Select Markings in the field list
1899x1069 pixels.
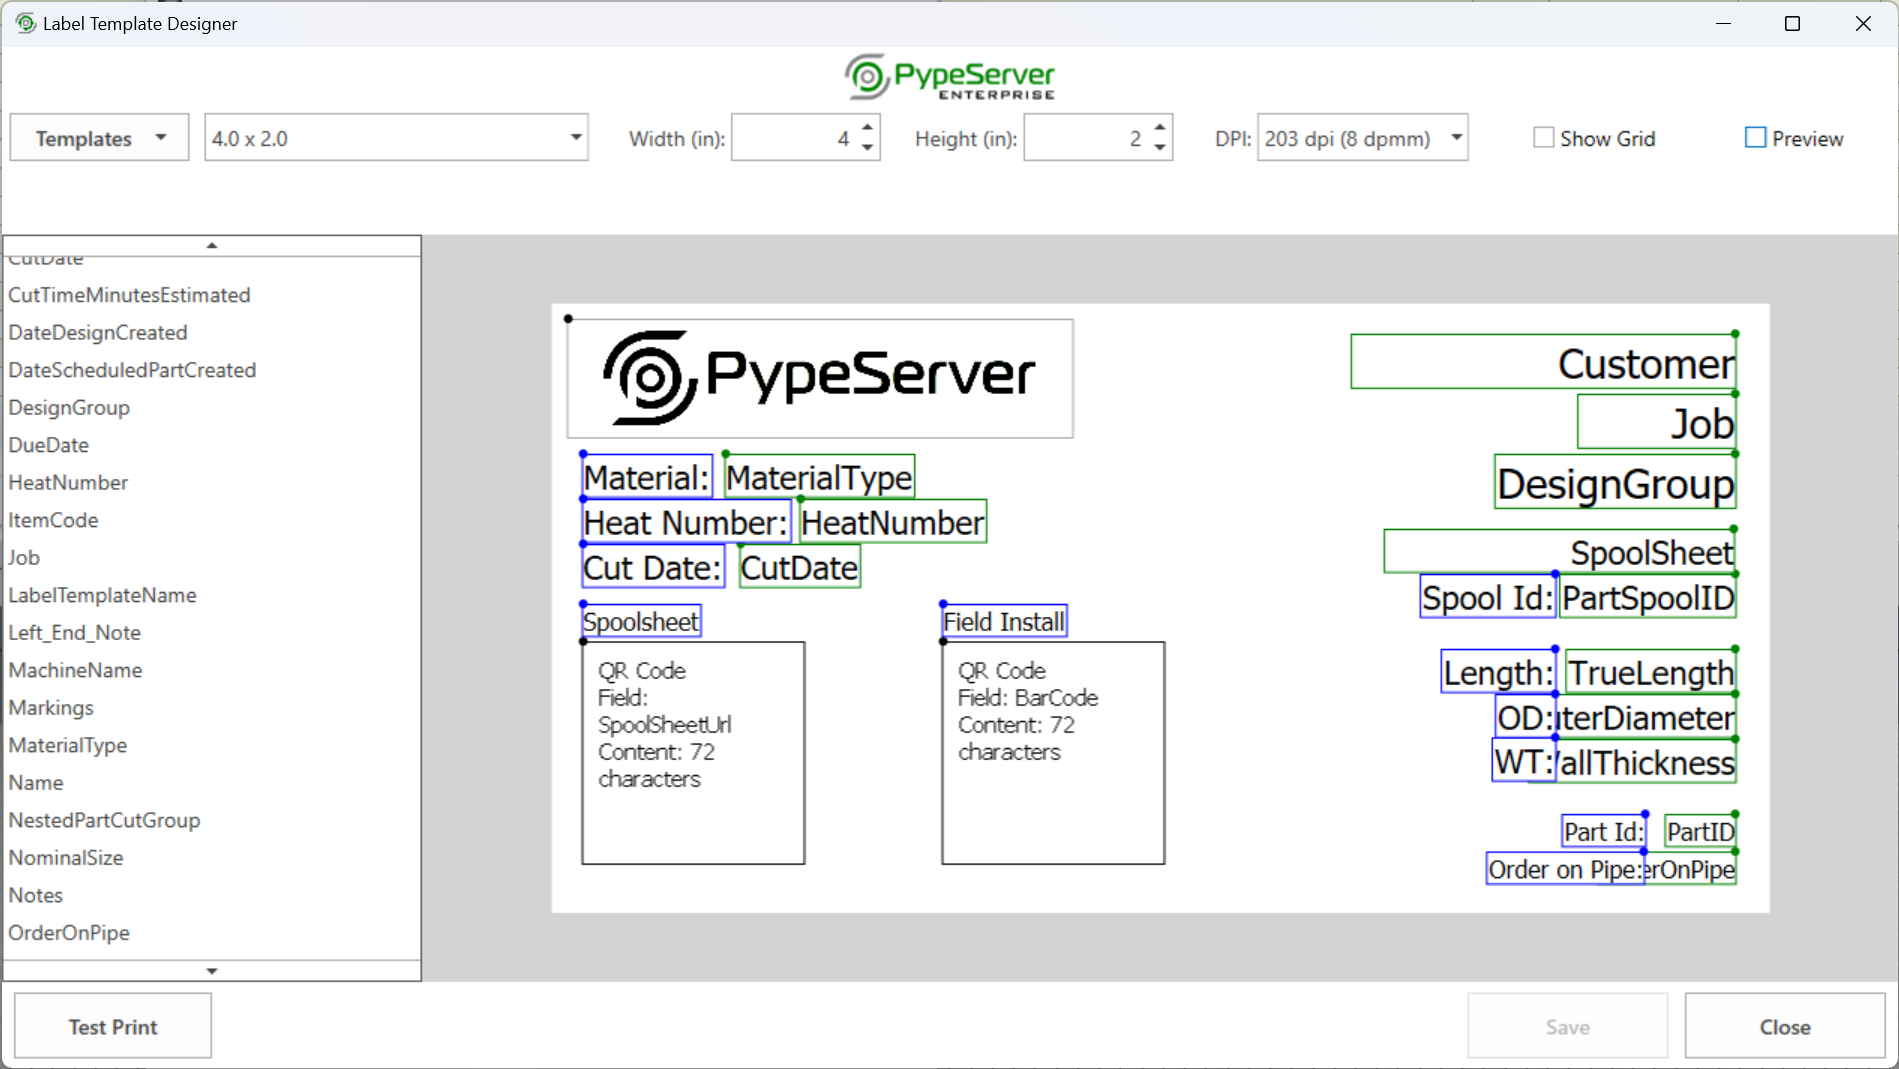(x=51, y=708)
